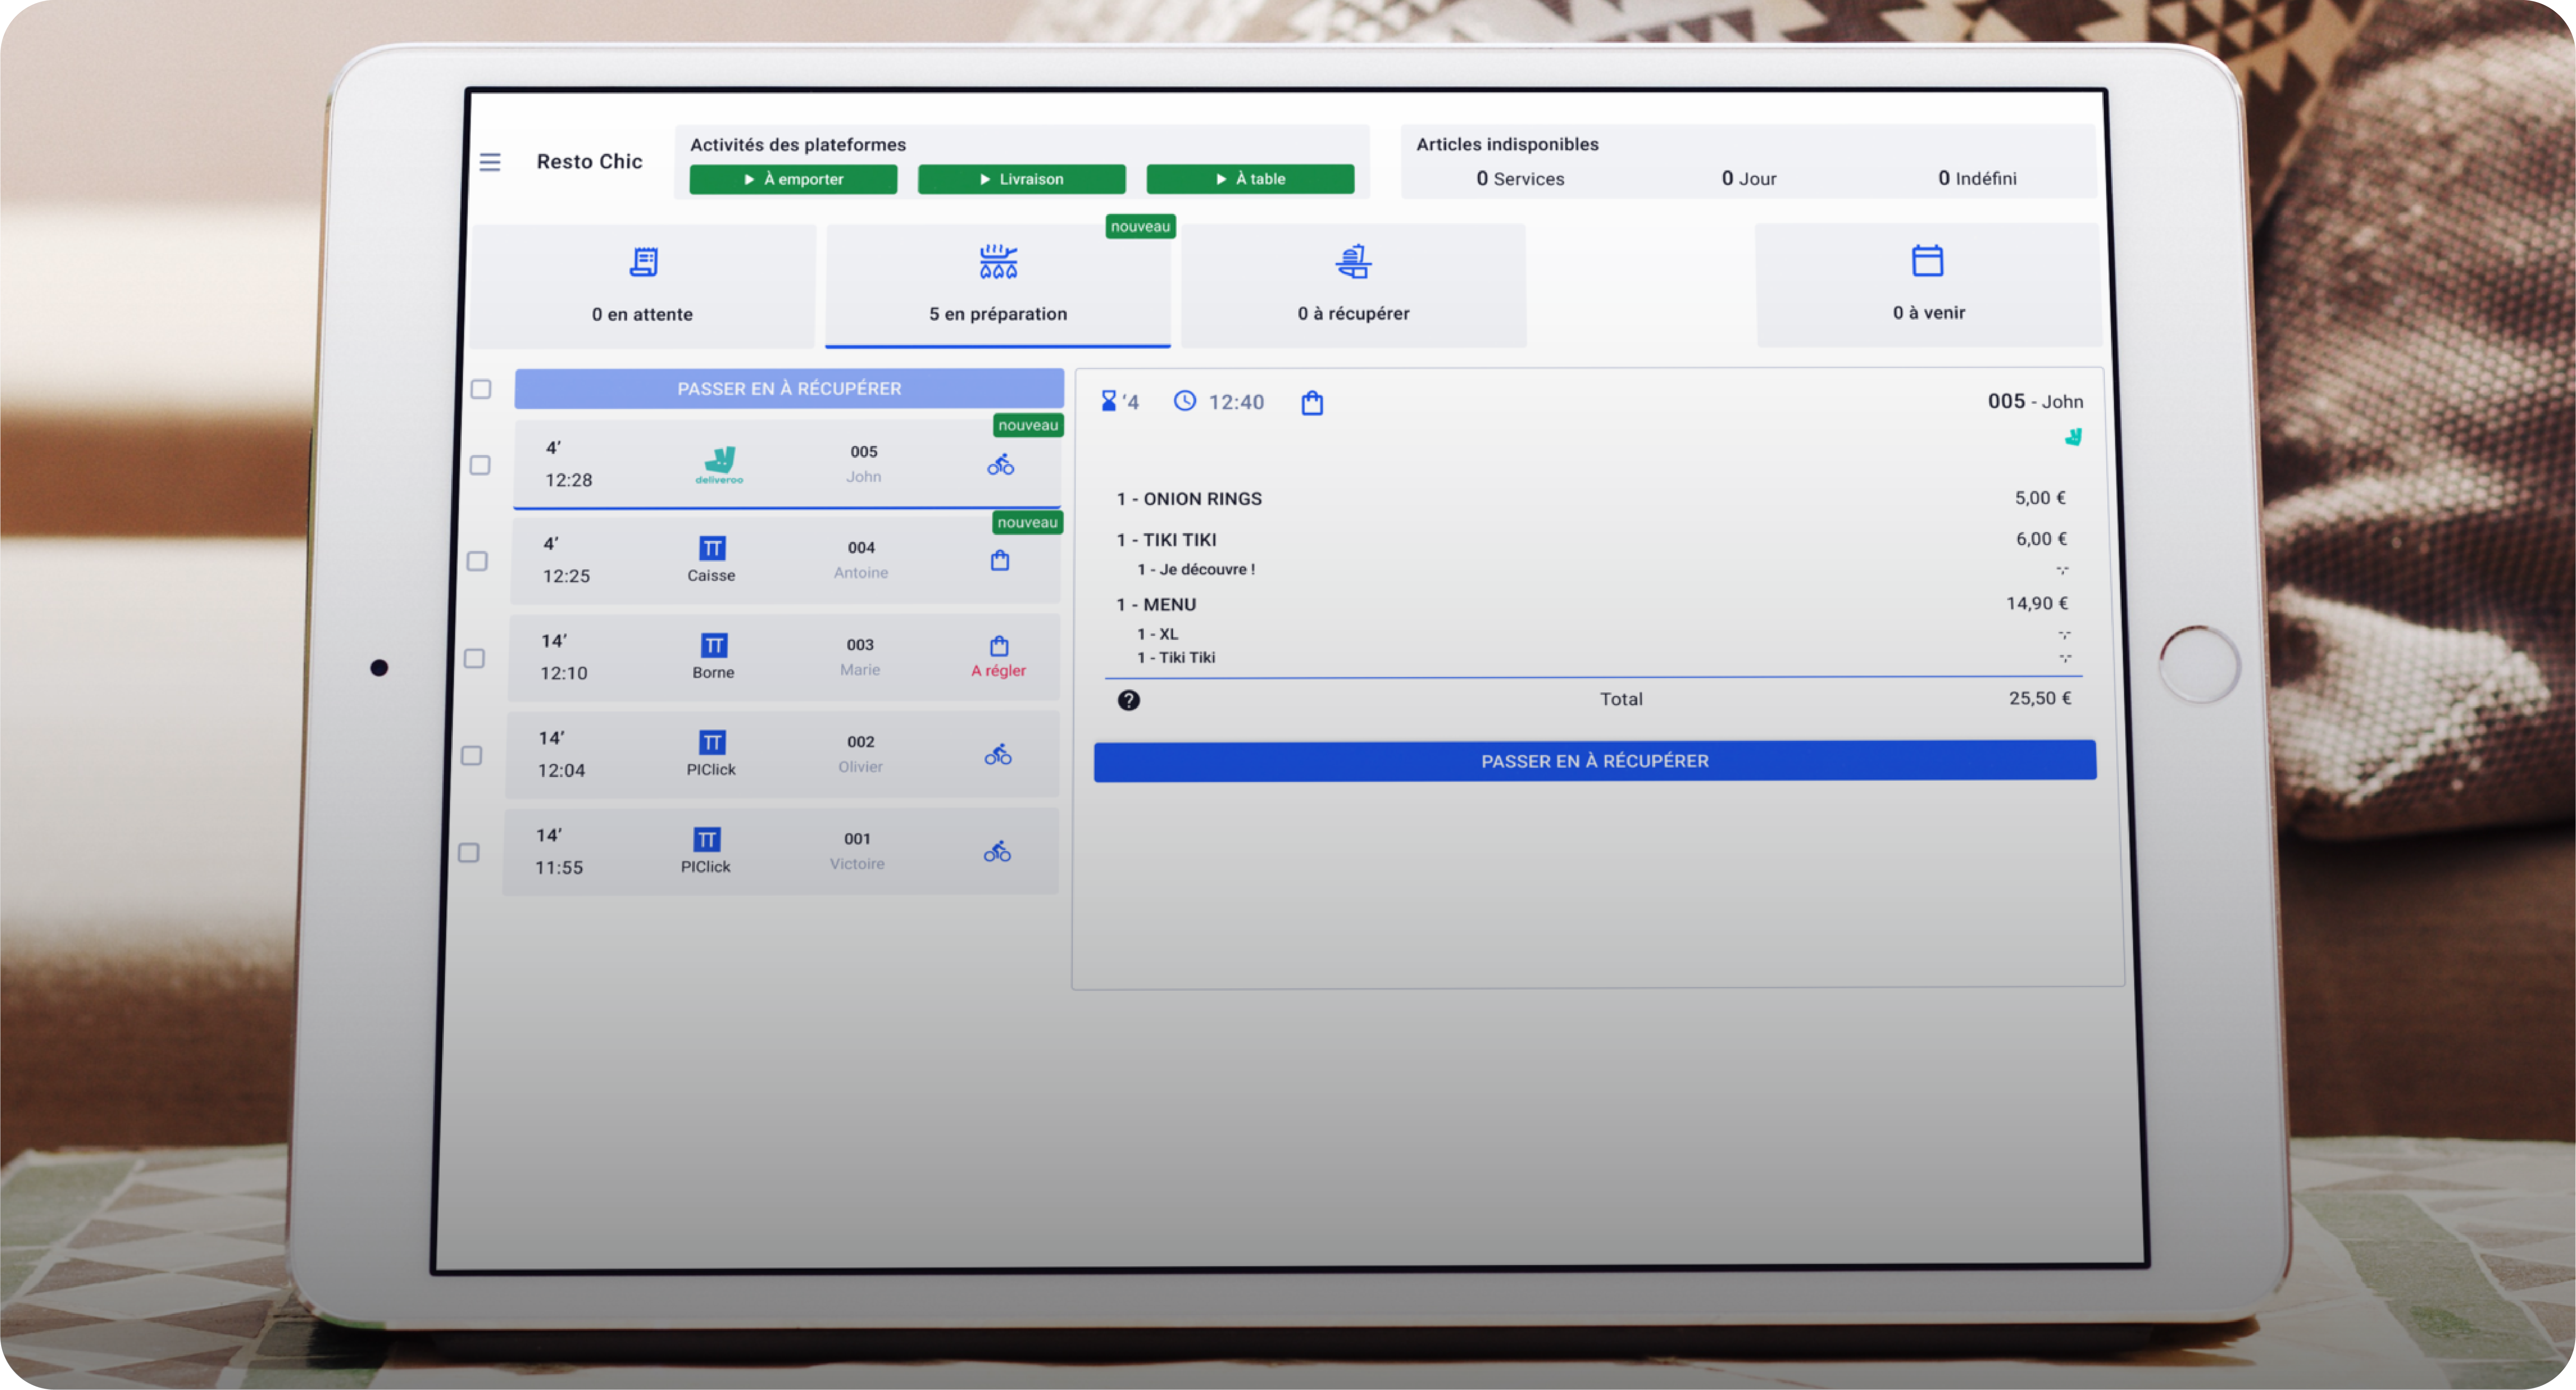Screen dimensions: 2576x1390
Task: Click the receipt icon above en attente
Action: pos(644,262)
